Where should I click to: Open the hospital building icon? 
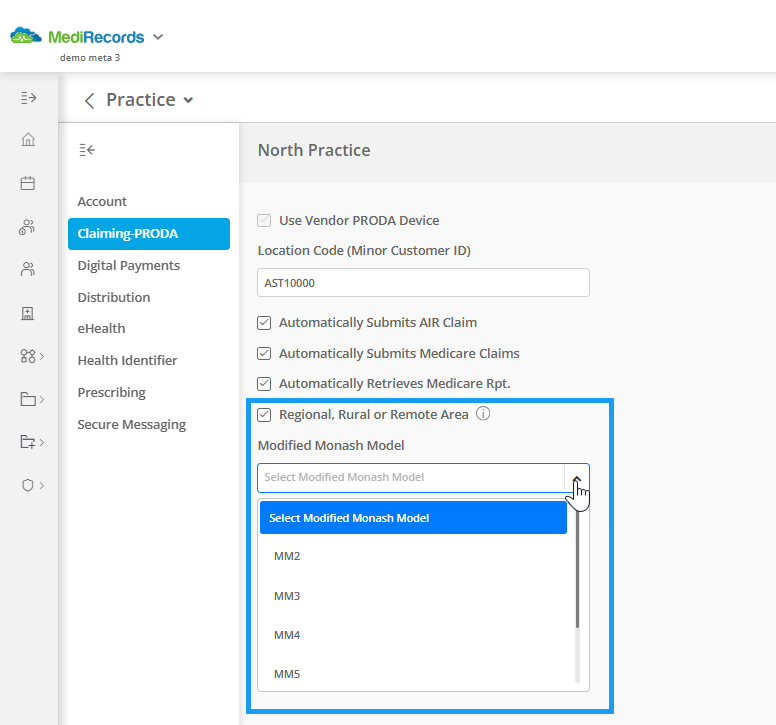28,313
